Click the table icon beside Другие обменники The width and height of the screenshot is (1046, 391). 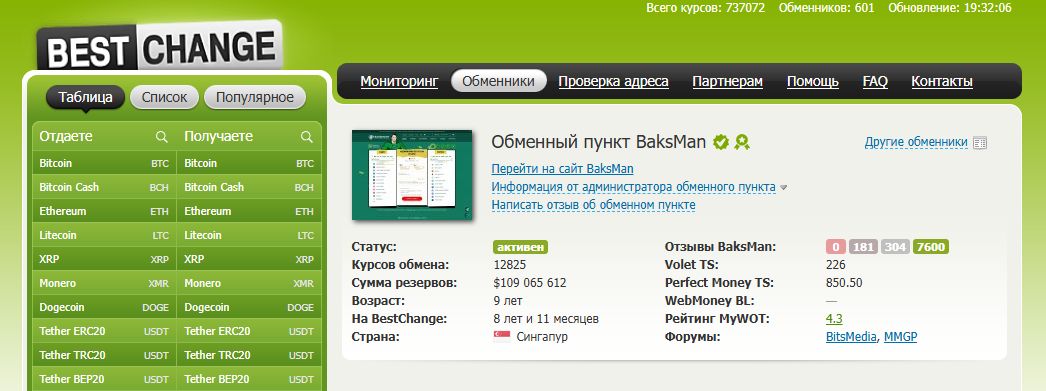coord(980,143)
